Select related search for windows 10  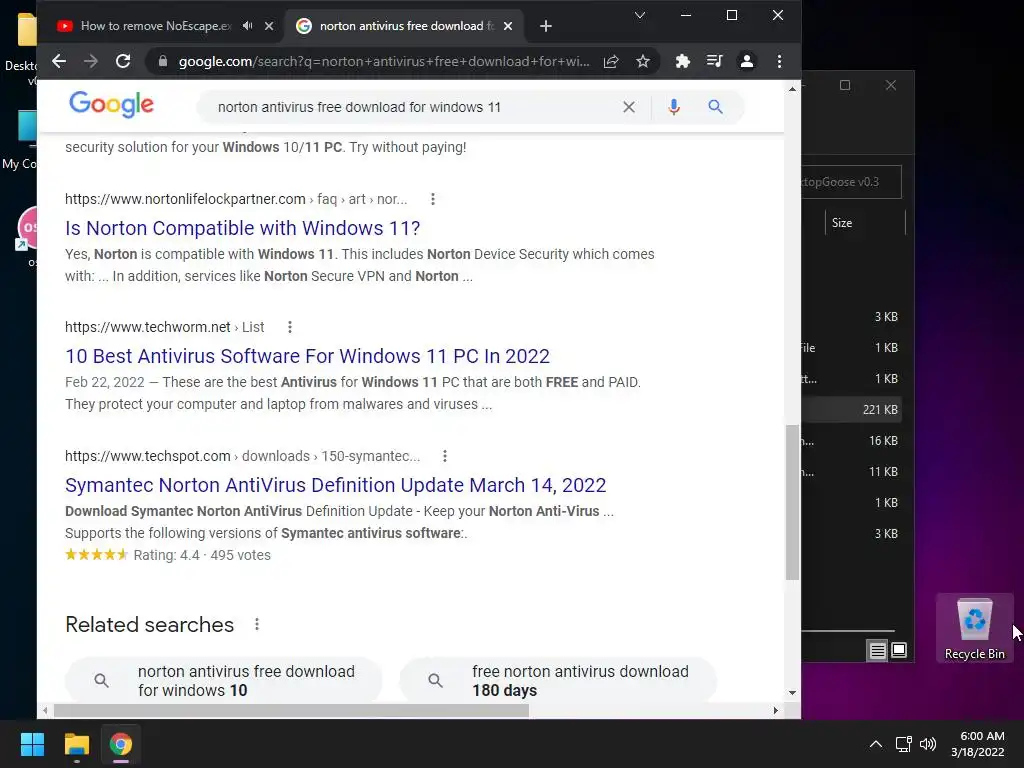223,680
